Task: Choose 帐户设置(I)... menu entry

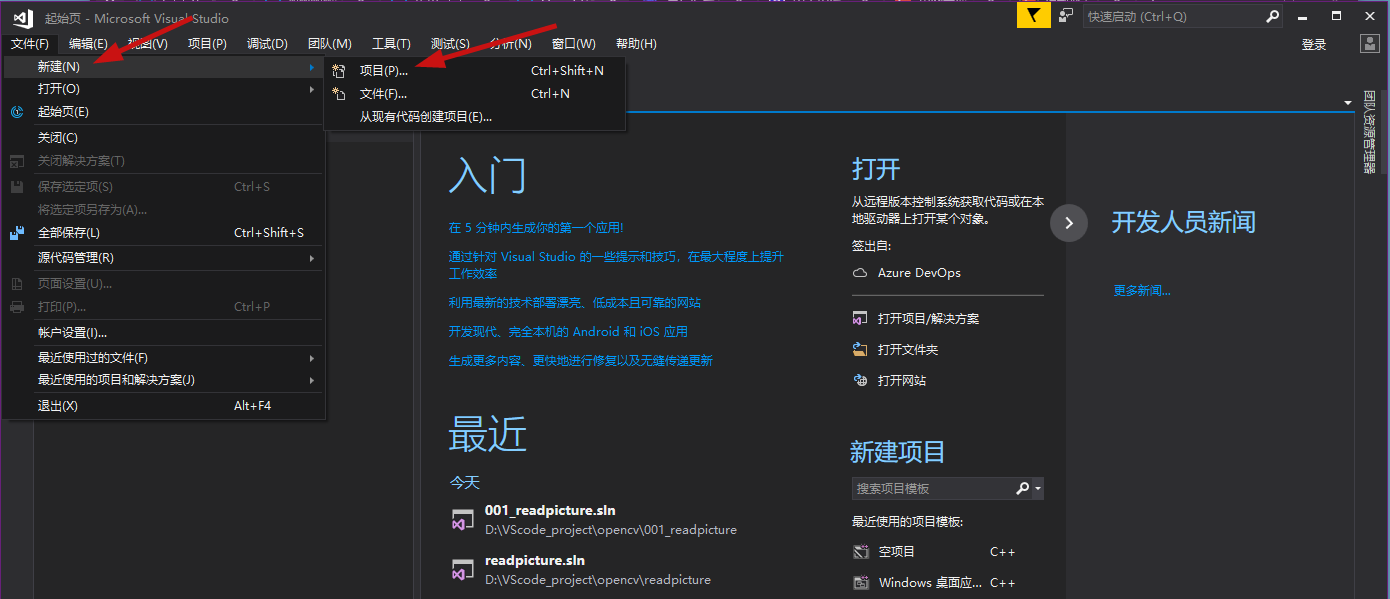Action: pos(164,333)
